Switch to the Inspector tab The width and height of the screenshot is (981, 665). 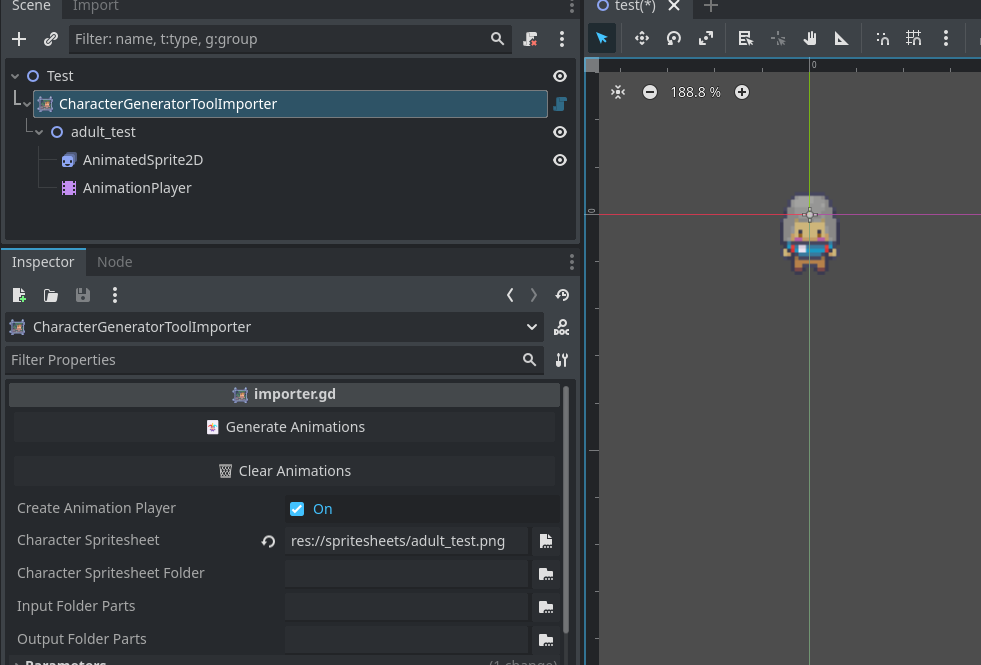click(x=43, y=262)
